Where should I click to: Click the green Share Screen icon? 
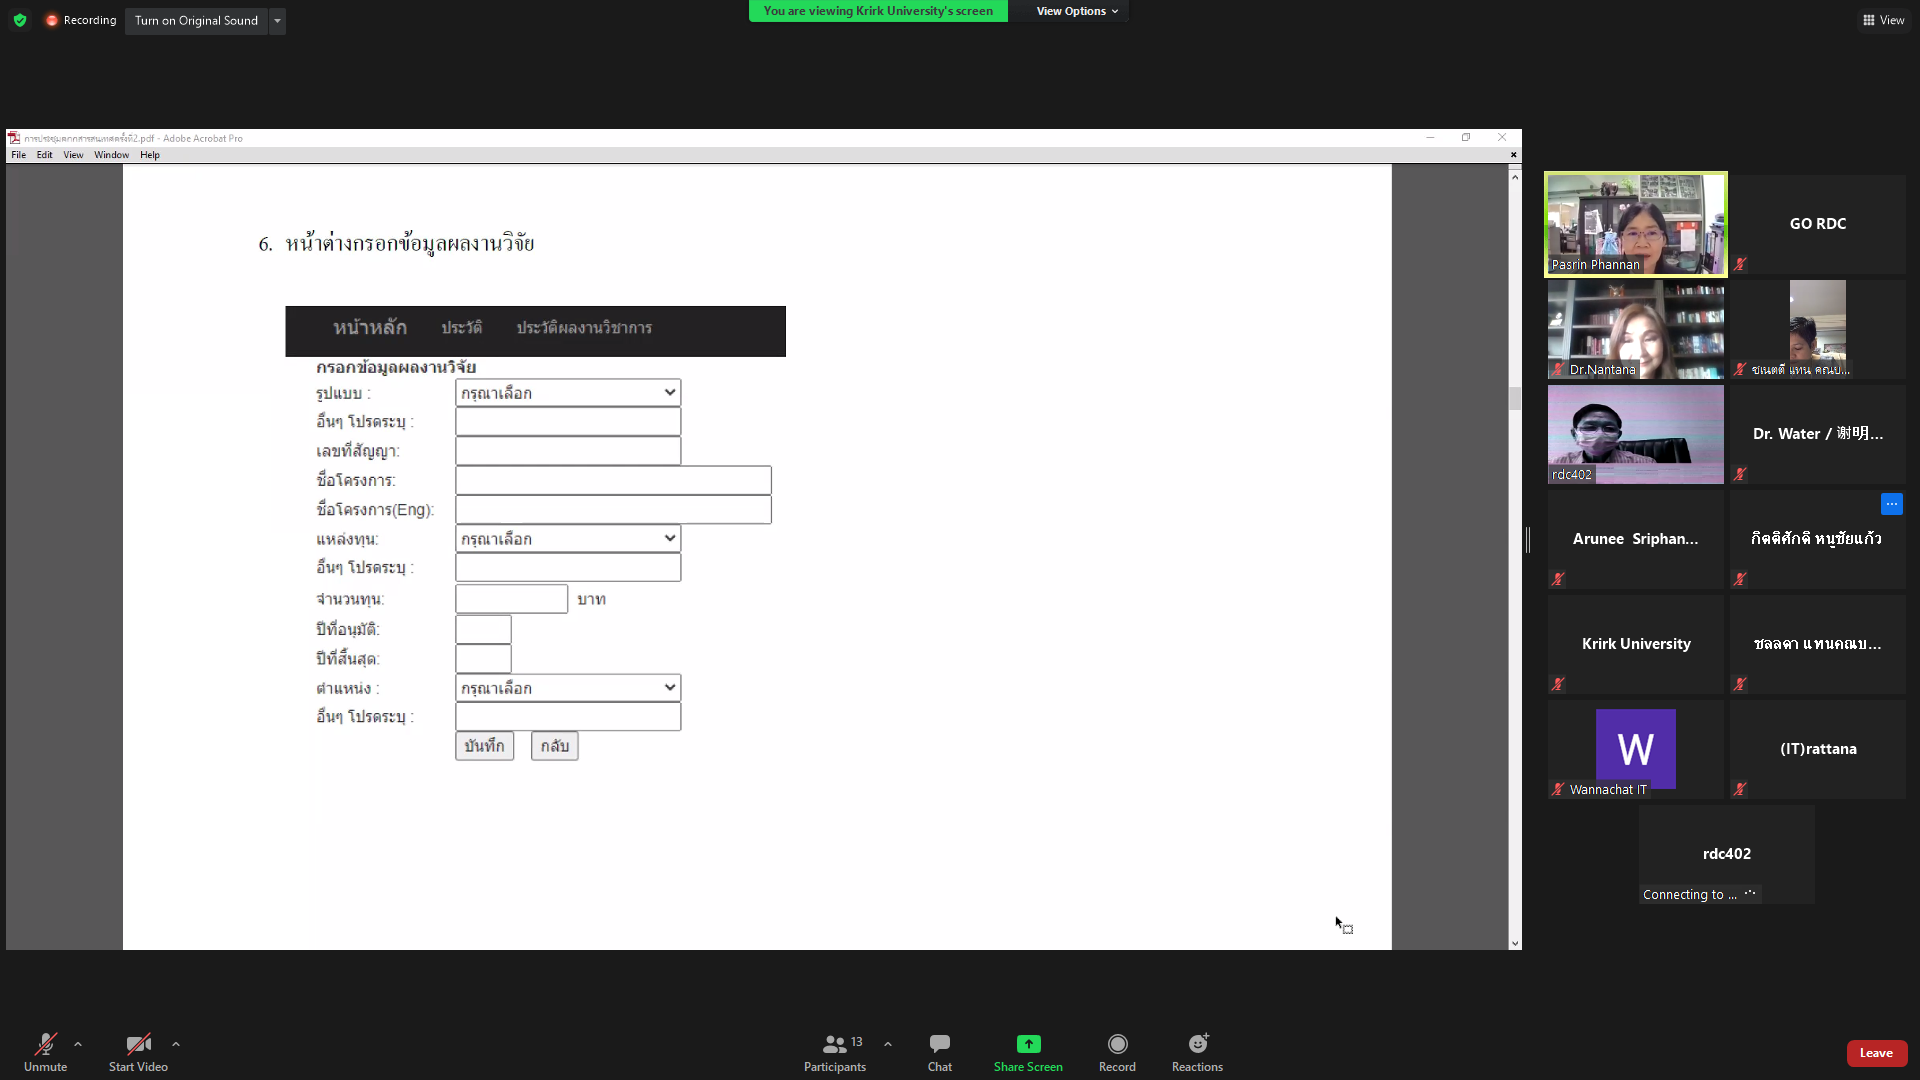point(1028,1044)
